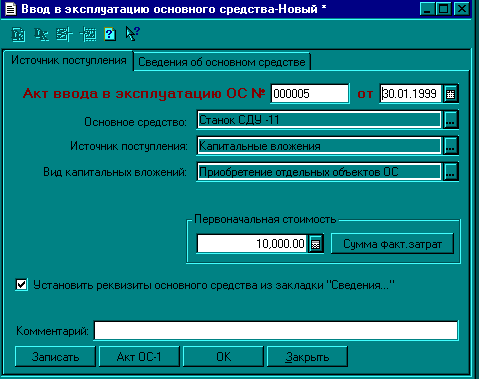The height and width of the screenshot is (379, 479).
Task: Click the 'Акт ОС-1' button
Action: coord(139,357)
